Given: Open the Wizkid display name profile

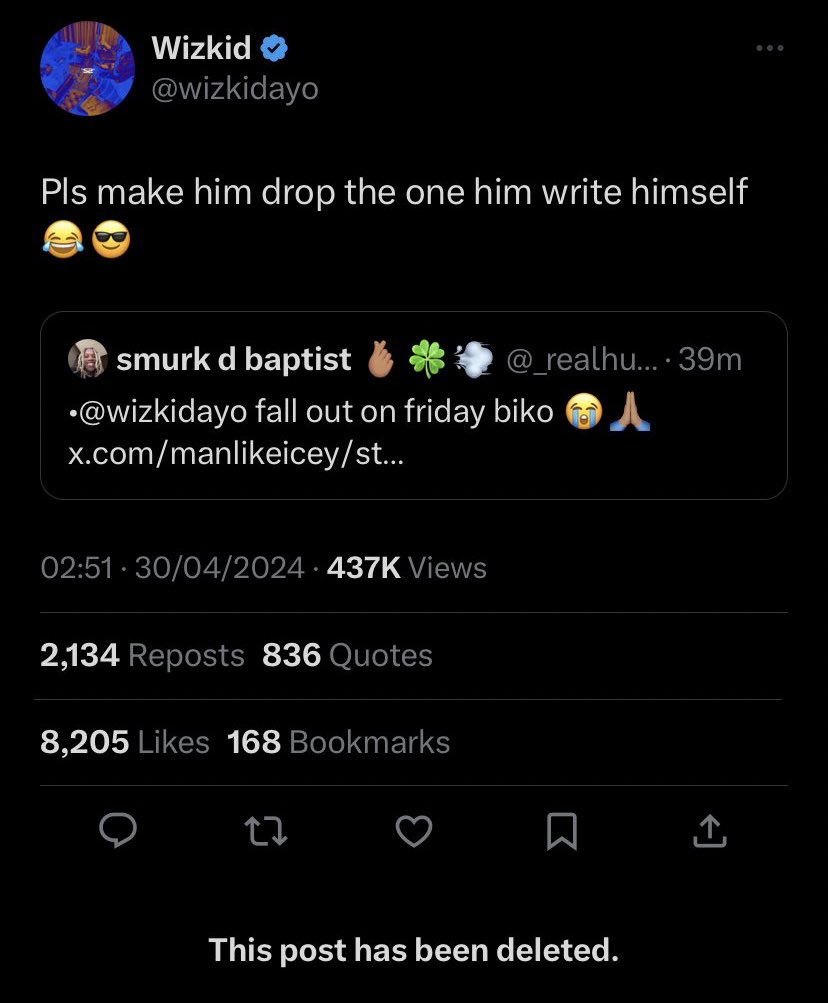Looking at the screenshot, I should [201, 47].
